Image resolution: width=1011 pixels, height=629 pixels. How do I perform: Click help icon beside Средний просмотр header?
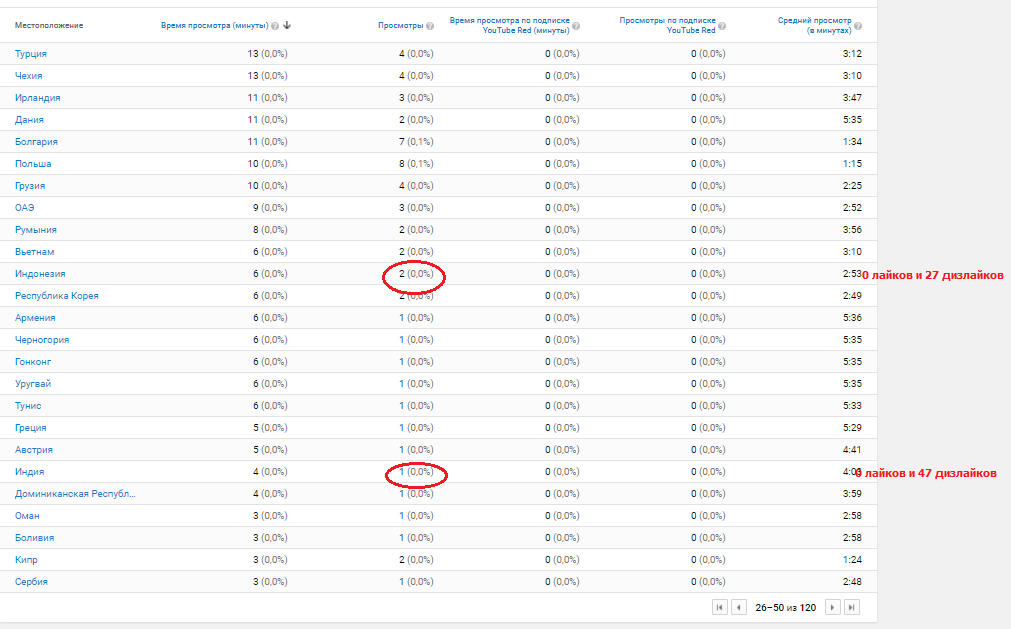click(x=858, y=25)
